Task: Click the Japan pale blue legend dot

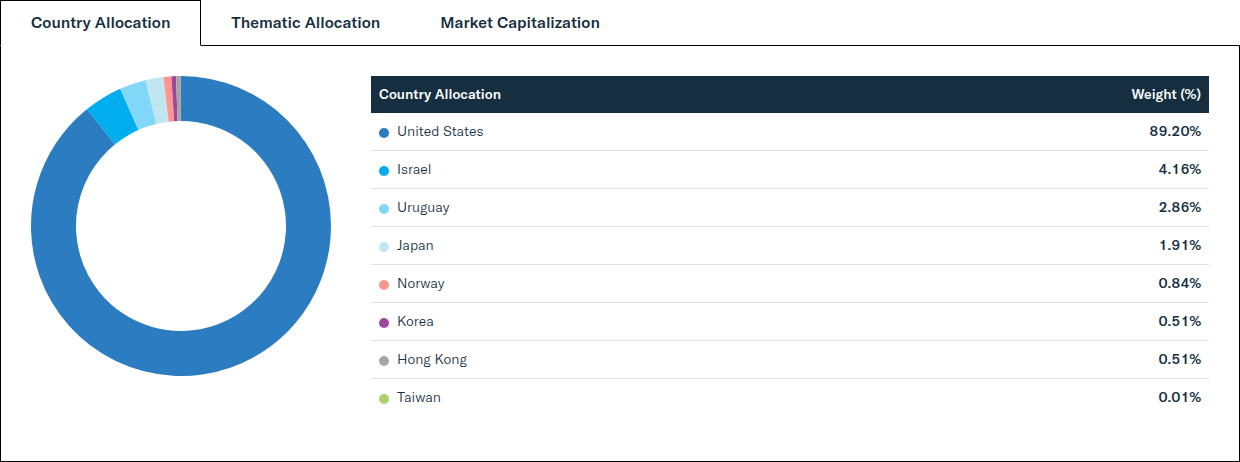Action: click(x=384, y=246)
